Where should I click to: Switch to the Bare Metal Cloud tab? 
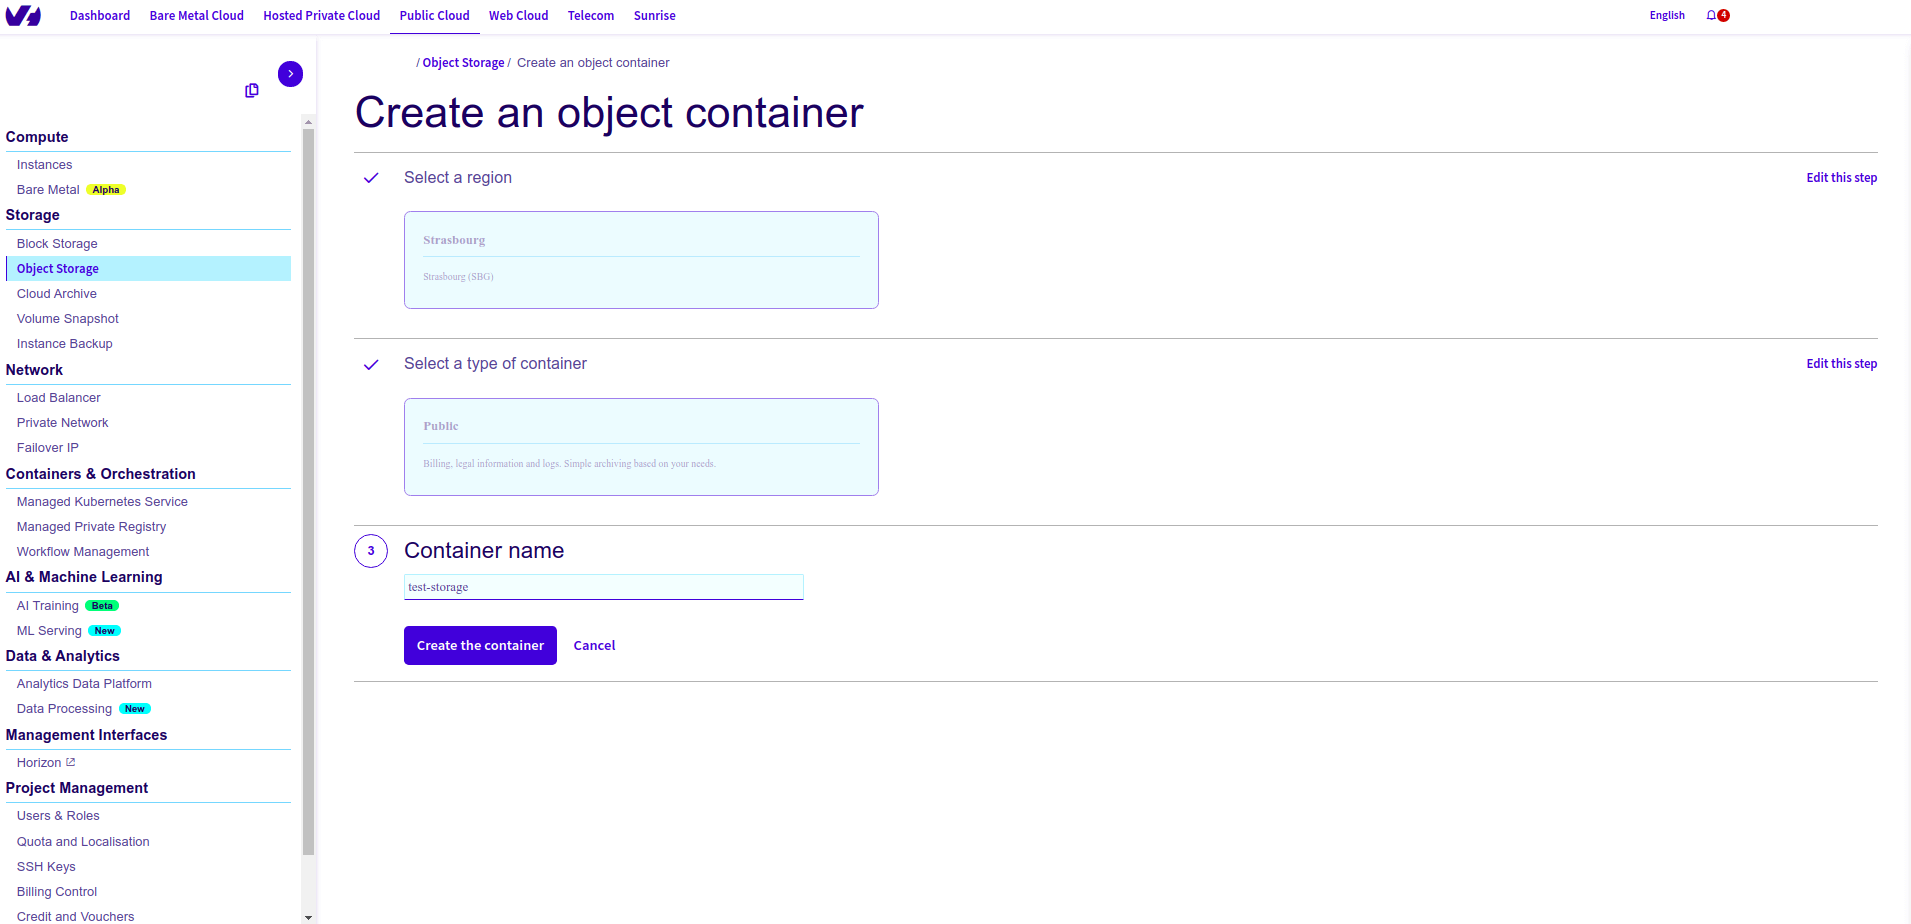point(197,15)
